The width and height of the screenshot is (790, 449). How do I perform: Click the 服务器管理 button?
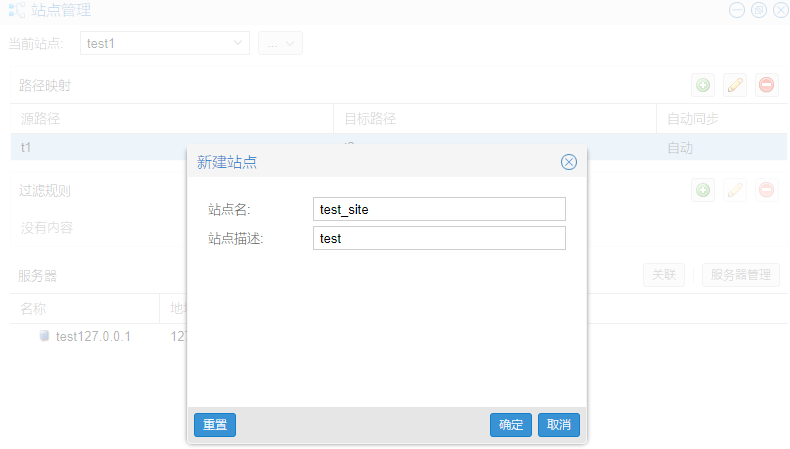click(739, 274)
